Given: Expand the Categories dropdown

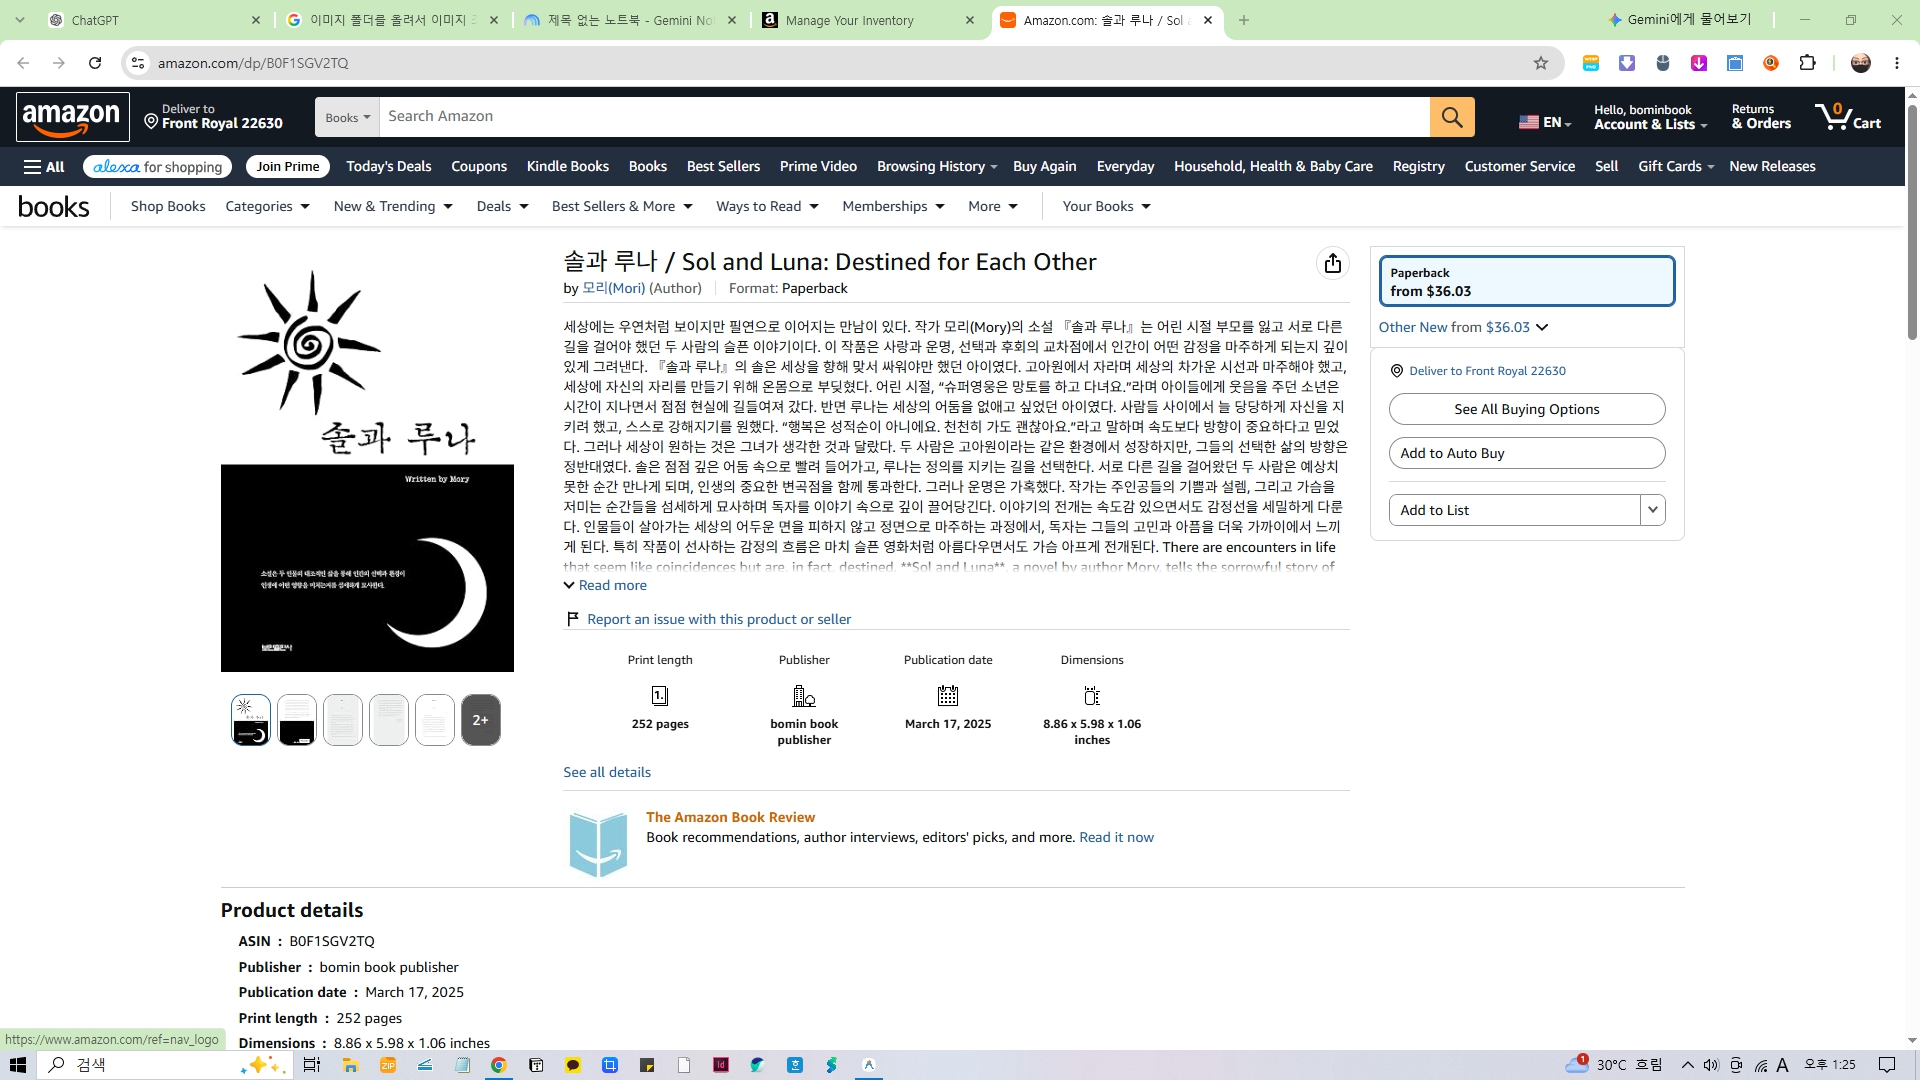Looking at the screenshot, I should [267, 206].
